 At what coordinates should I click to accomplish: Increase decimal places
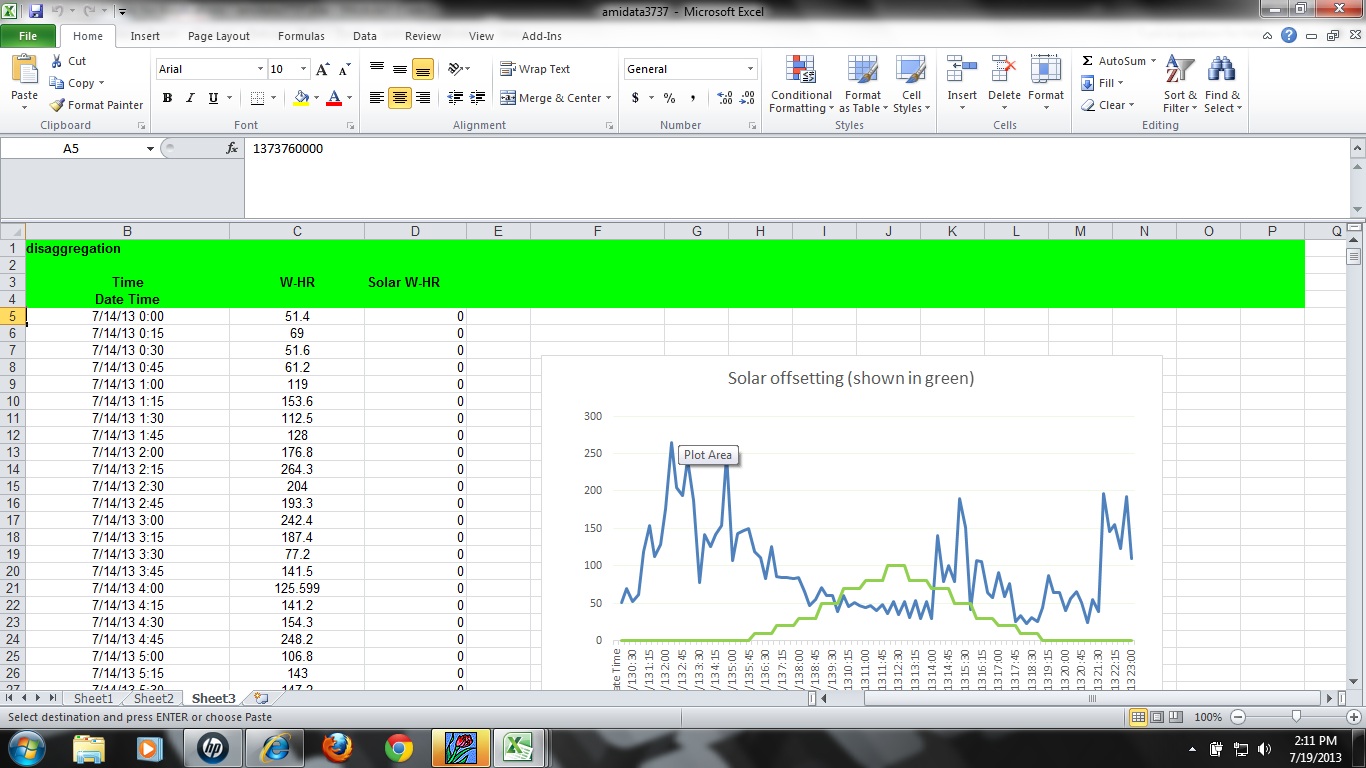coord(725,98)
